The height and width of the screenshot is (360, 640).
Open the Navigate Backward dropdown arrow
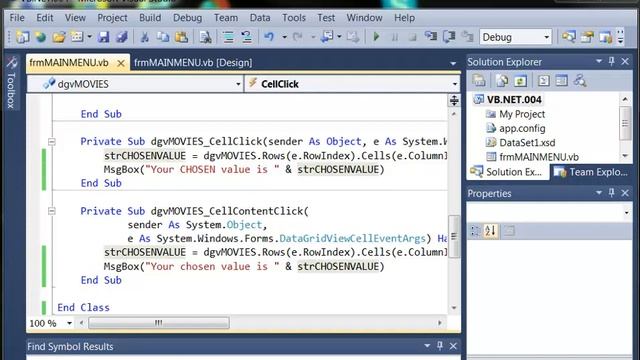click(x=339, y=37)
